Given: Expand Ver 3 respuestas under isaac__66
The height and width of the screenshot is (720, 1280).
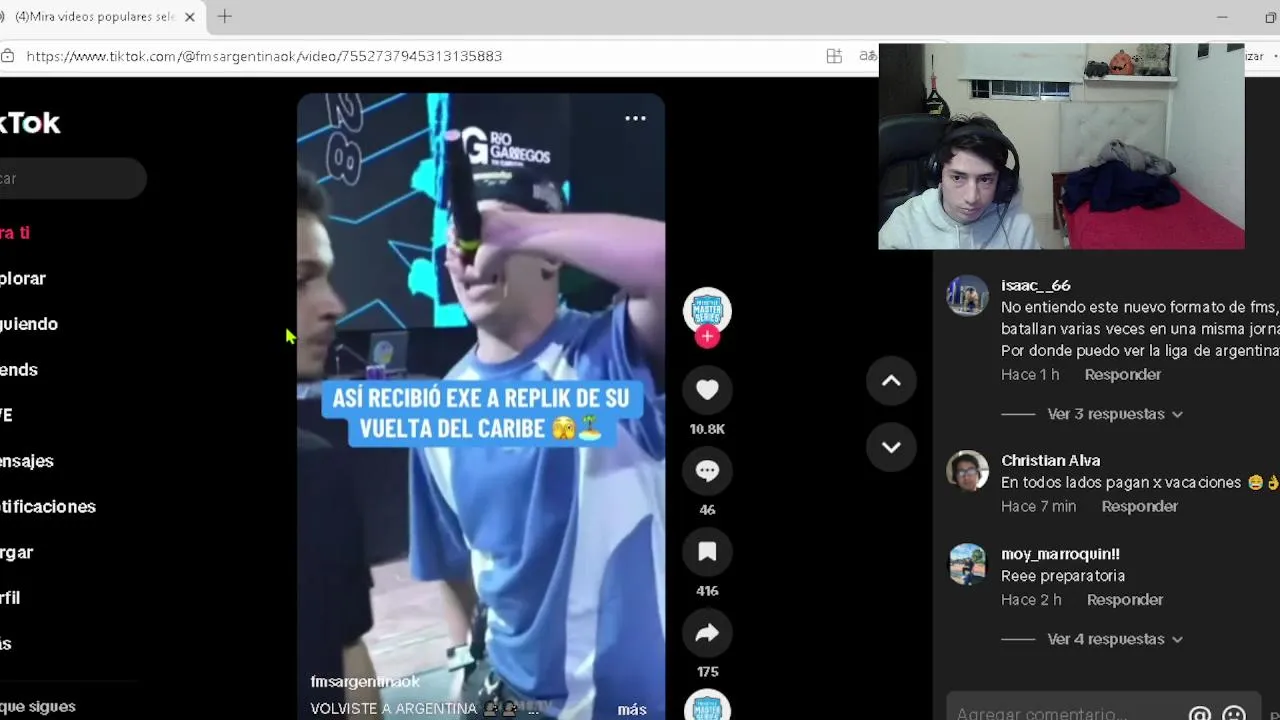Looking at the screenshot, I should point(1115,414).
